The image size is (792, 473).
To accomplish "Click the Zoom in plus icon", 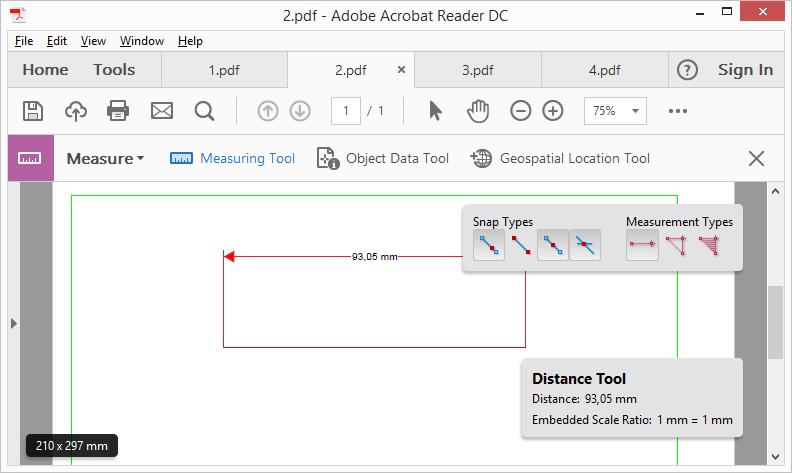I will point(553,111).
